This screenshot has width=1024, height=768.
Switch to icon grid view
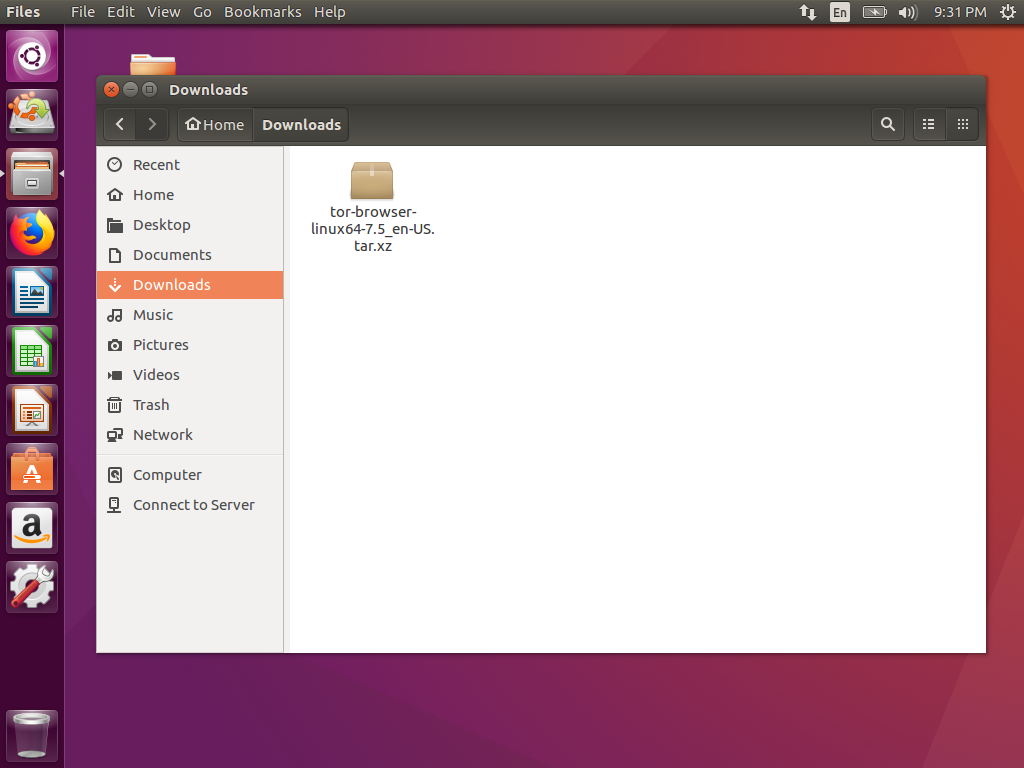coord(962,125)
